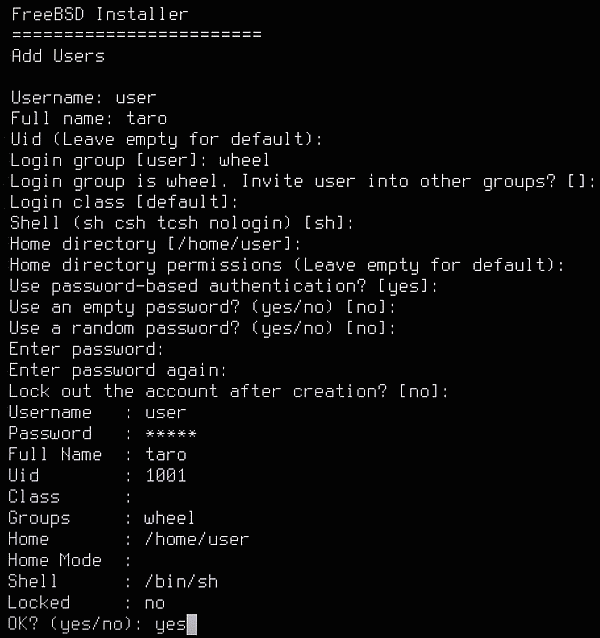Click the Full name value 'taro'
Image resolution: width=600 pixels, height=638 pixels.
click(146, 118)
